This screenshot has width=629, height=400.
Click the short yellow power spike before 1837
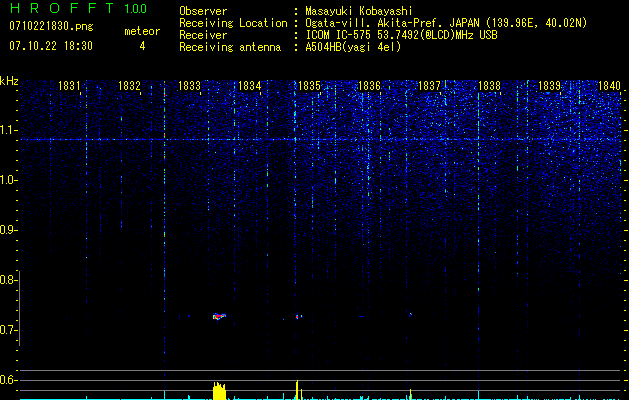pos(410,394)
